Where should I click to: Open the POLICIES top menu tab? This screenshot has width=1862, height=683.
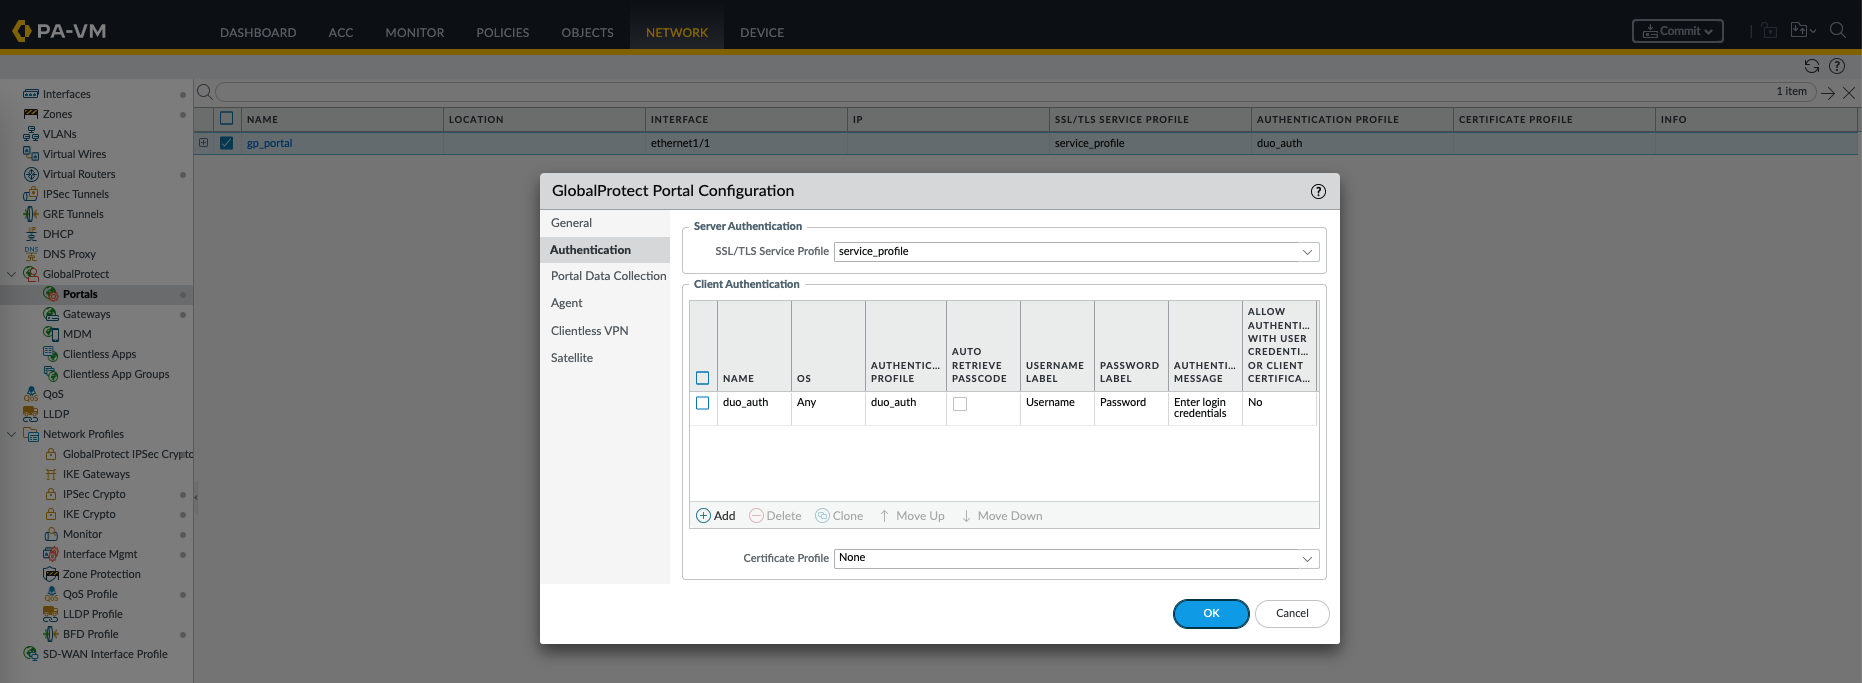tap(502, 33)
